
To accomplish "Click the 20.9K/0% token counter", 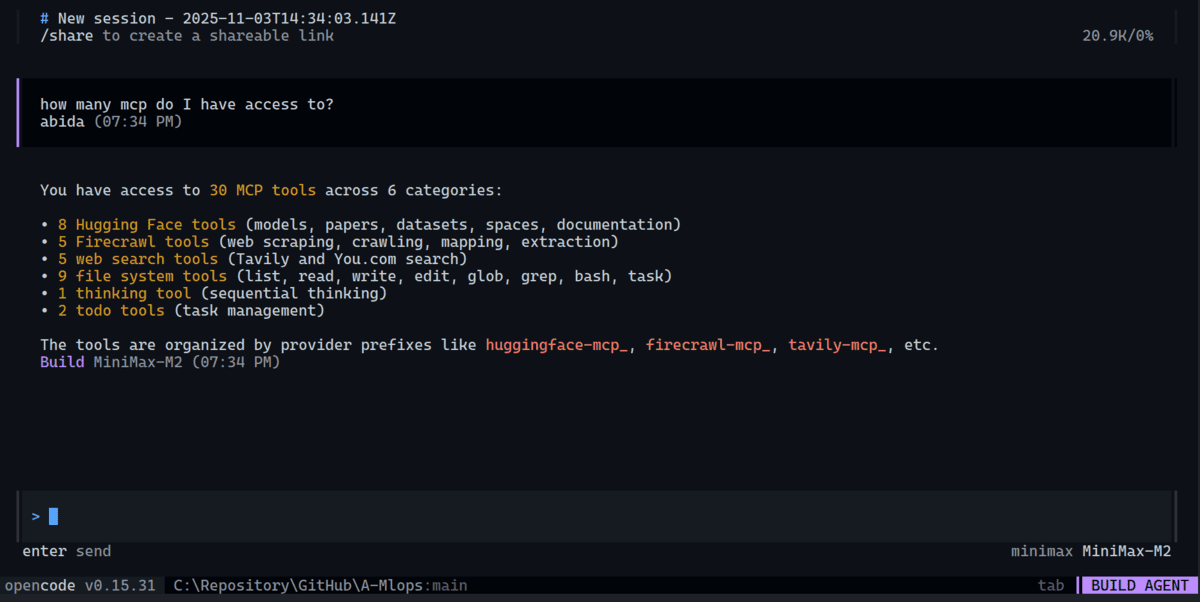I will pos(1116,35).
